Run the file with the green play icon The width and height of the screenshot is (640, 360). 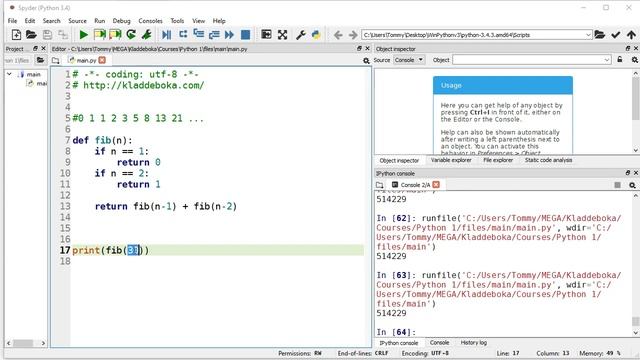84,35
